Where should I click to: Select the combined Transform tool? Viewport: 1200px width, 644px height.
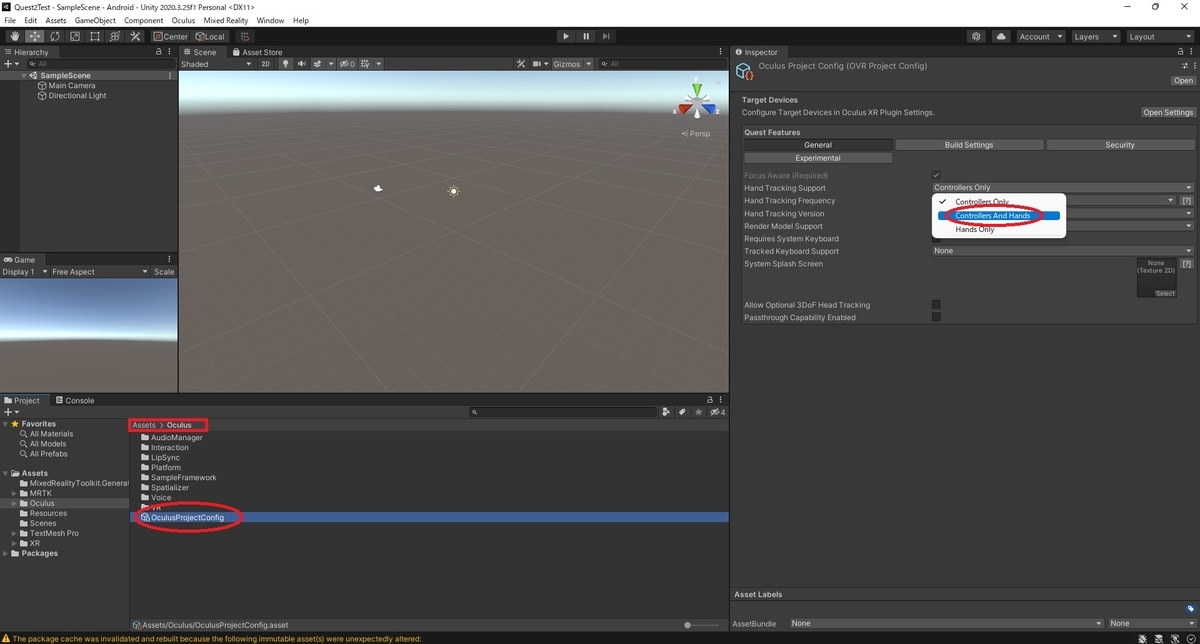click(x=114, y=36)
